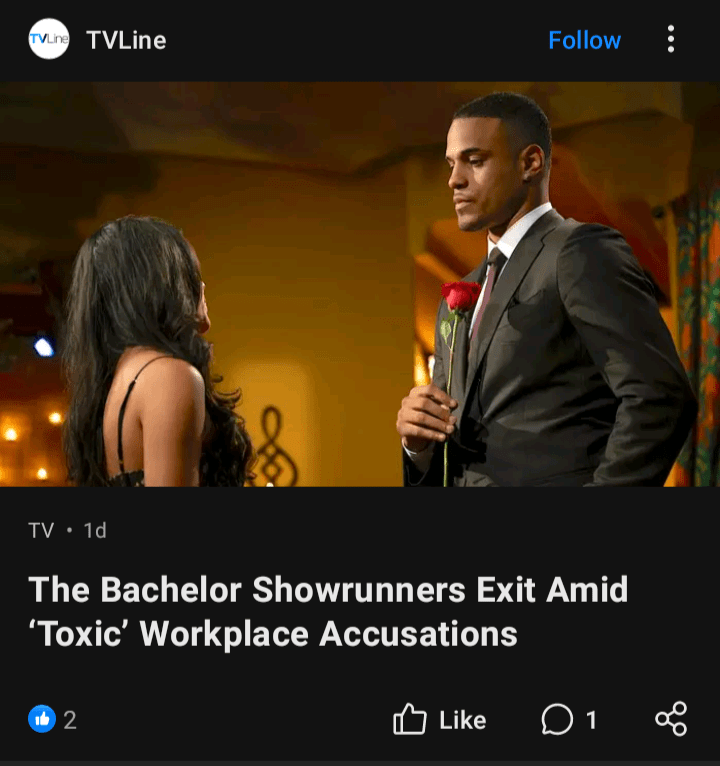The image size is (720, 766).
Task: Click the red rose in the photo
Action: coord(460,295)
